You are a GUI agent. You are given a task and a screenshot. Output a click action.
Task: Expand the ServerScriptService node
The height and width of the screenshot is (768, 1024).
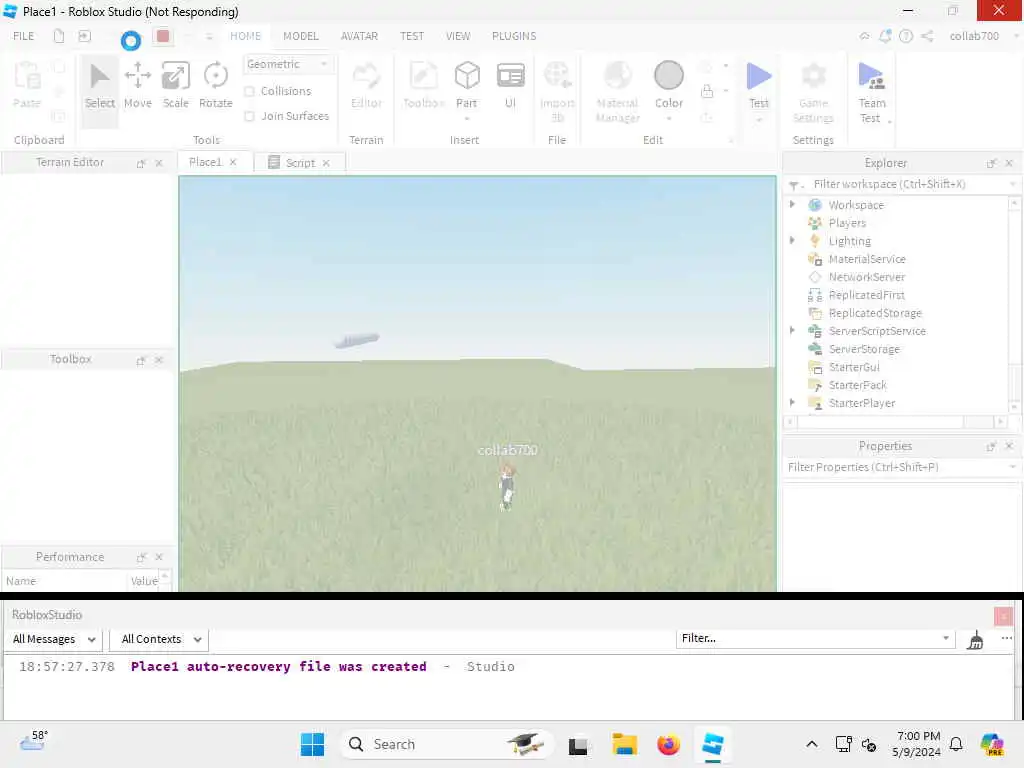[x=792, y=330]
